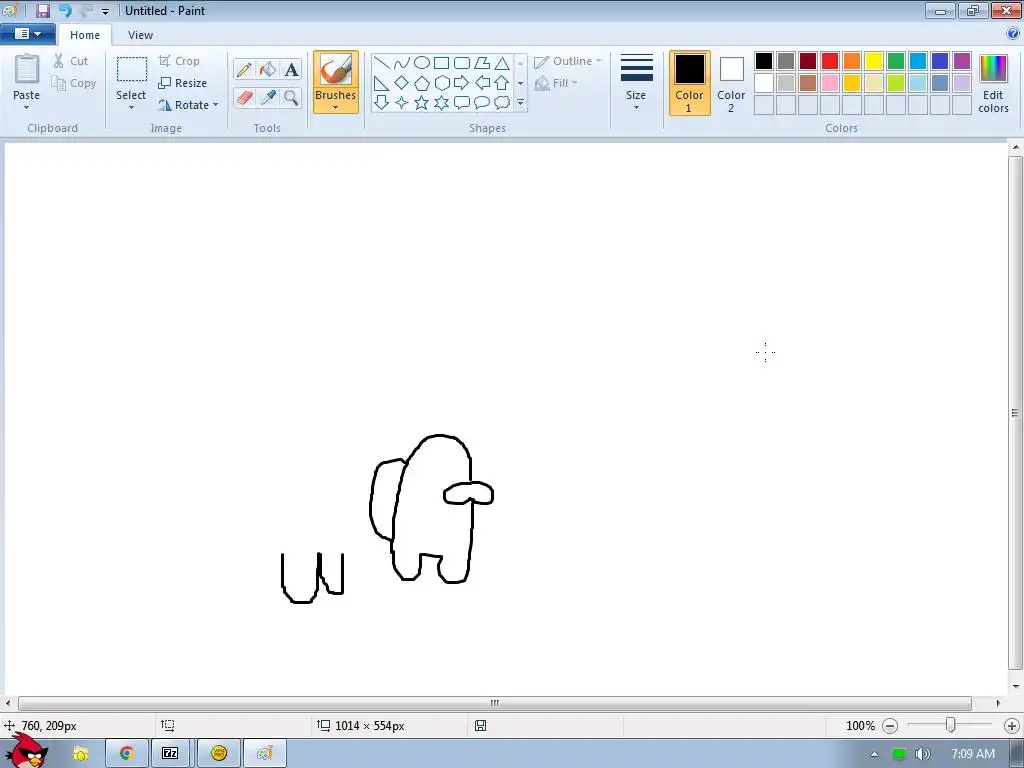1024x768 pixels.
Task: Open Chrome from the taskbar
Action: [127, 754]
